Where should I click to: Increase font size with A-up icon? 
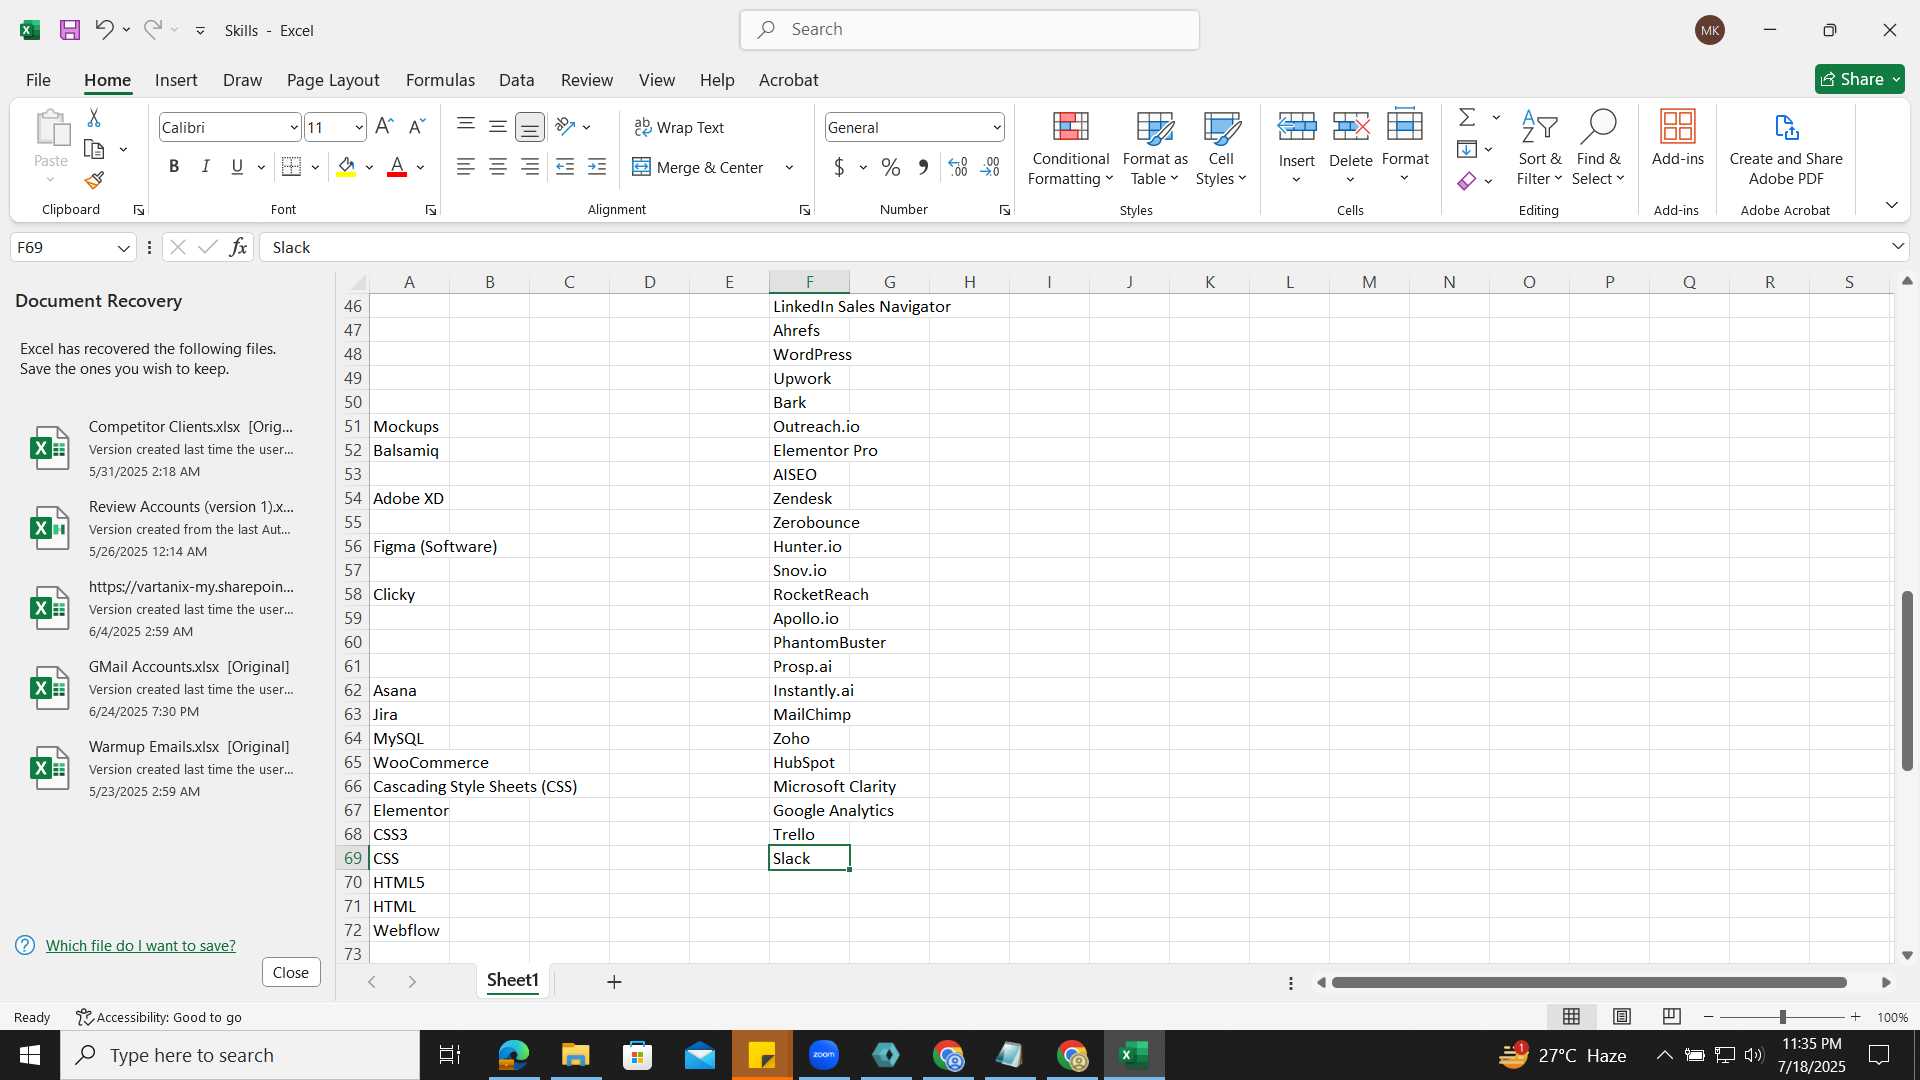point(384,127)
